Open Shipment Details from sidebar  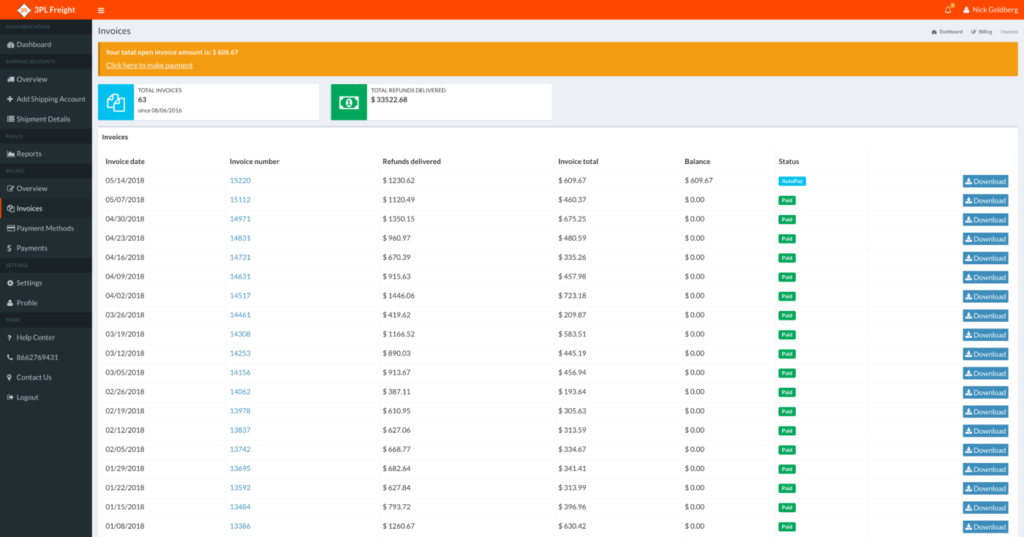pyautogui.click(x=43, y=119)
